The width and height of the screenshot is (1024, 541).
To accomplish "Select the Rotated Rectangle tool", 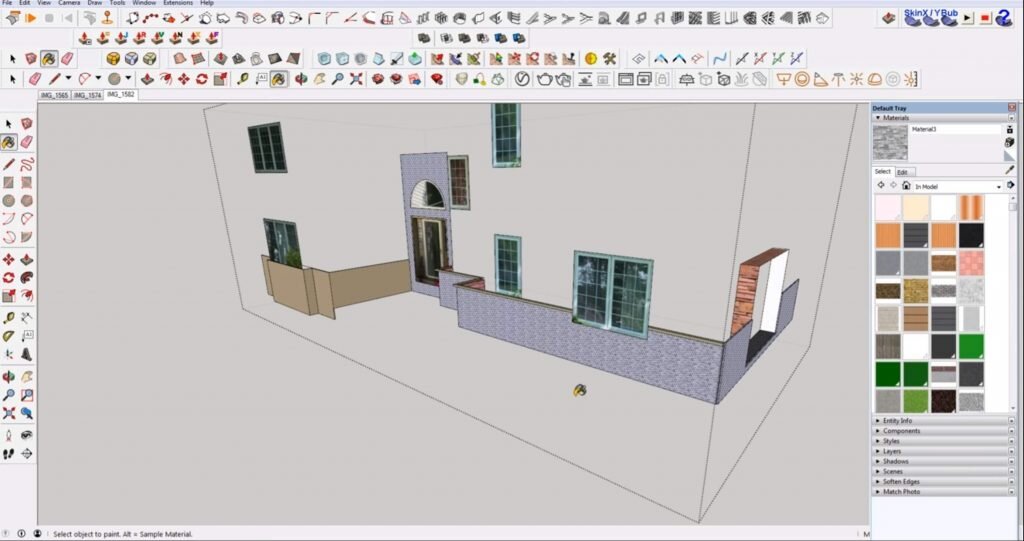I will [27, 182].
